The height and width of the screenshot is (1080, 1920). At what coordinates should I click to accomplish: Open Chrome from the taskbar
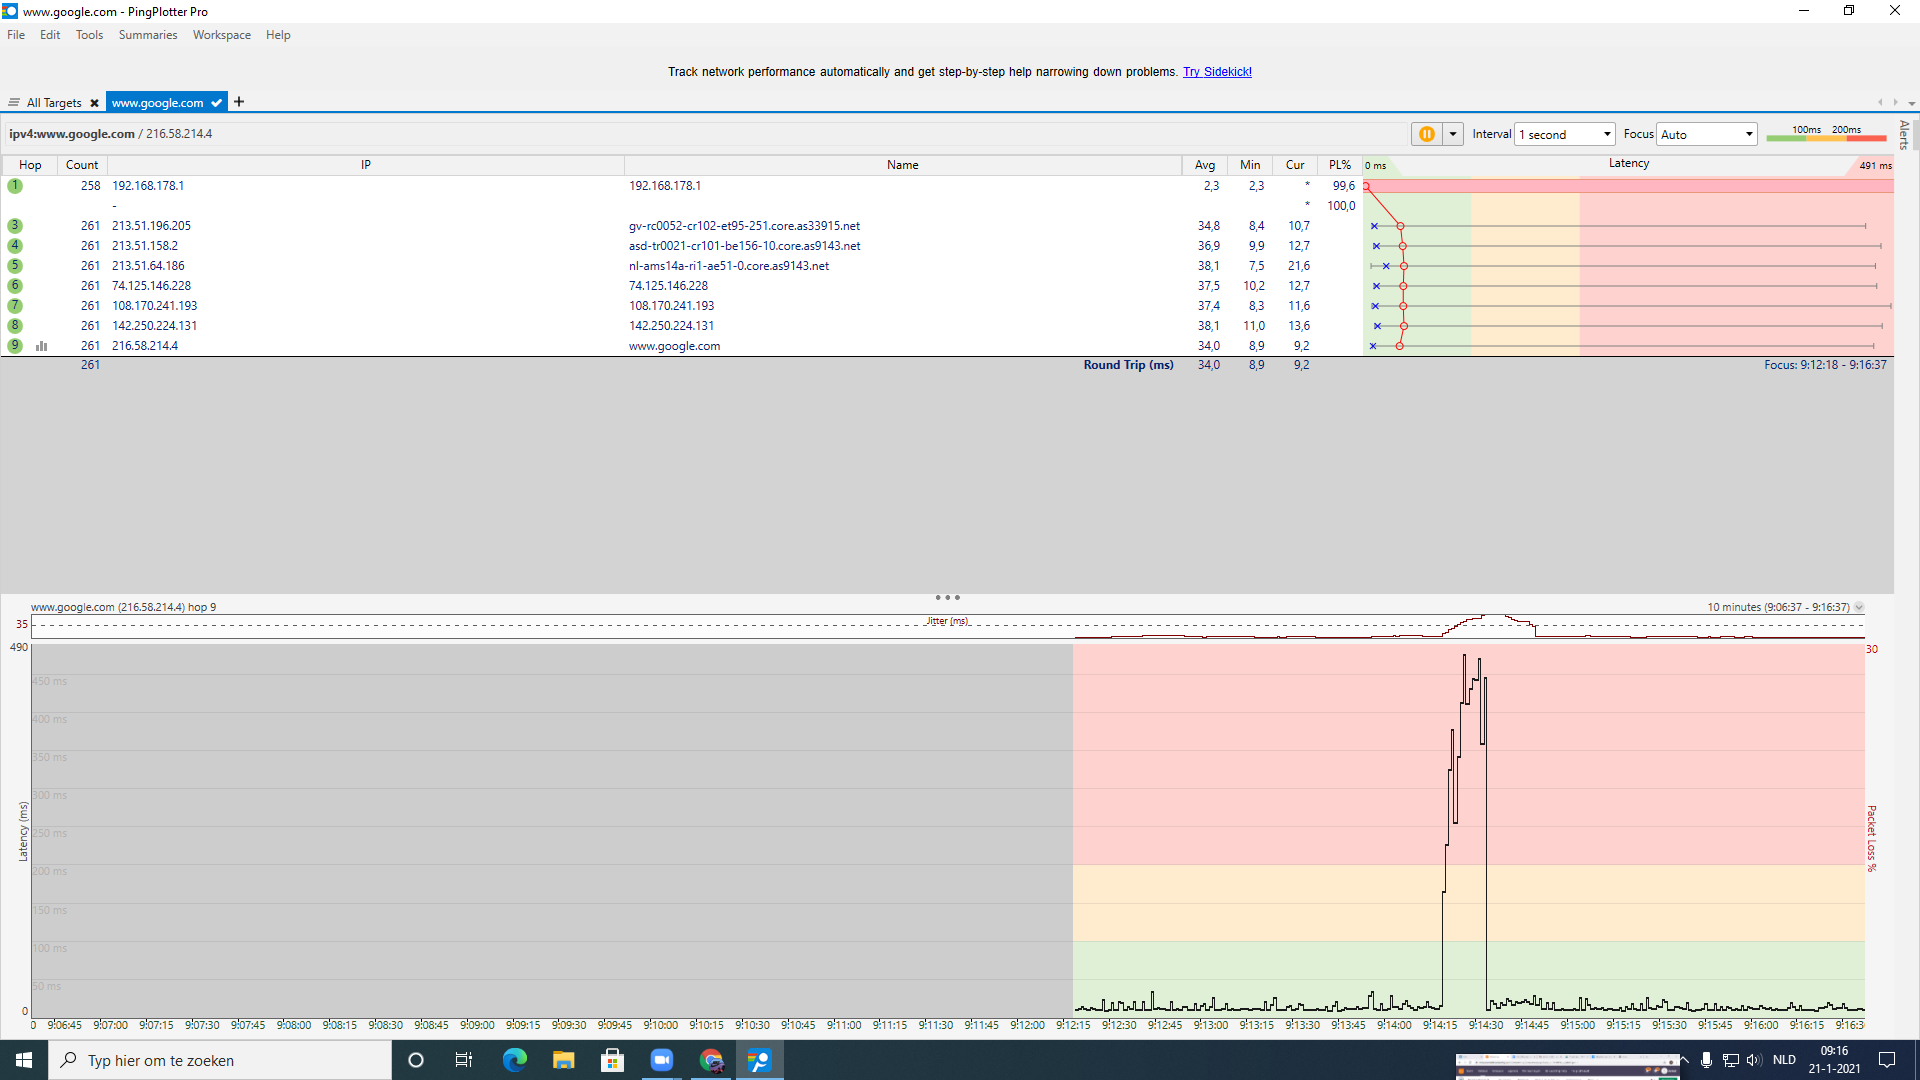(710, 1060)
